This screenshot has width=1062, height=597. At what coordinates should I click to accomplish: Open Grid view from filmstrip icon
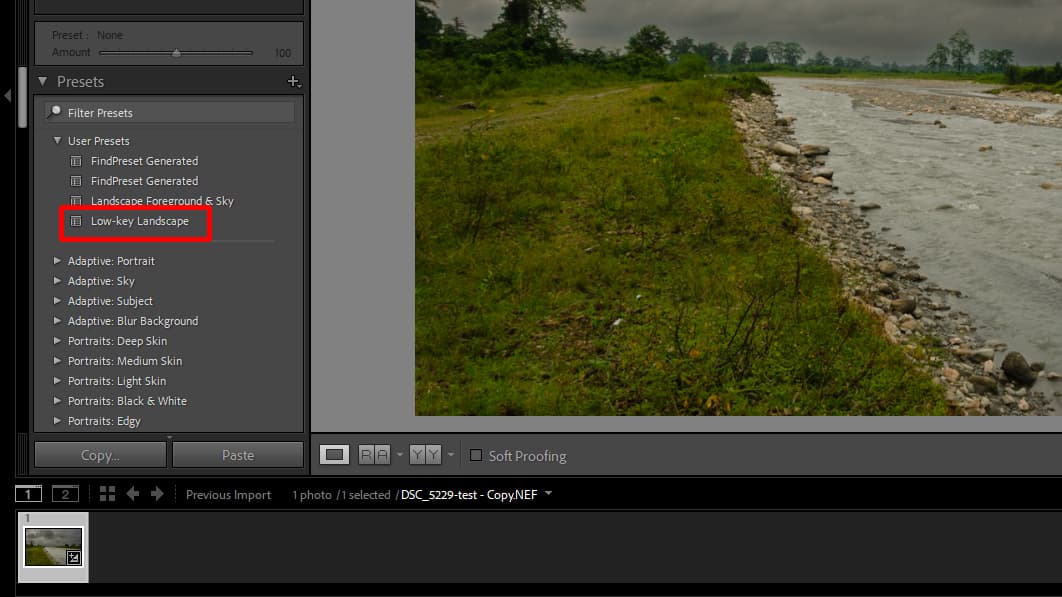pos(107,494)
